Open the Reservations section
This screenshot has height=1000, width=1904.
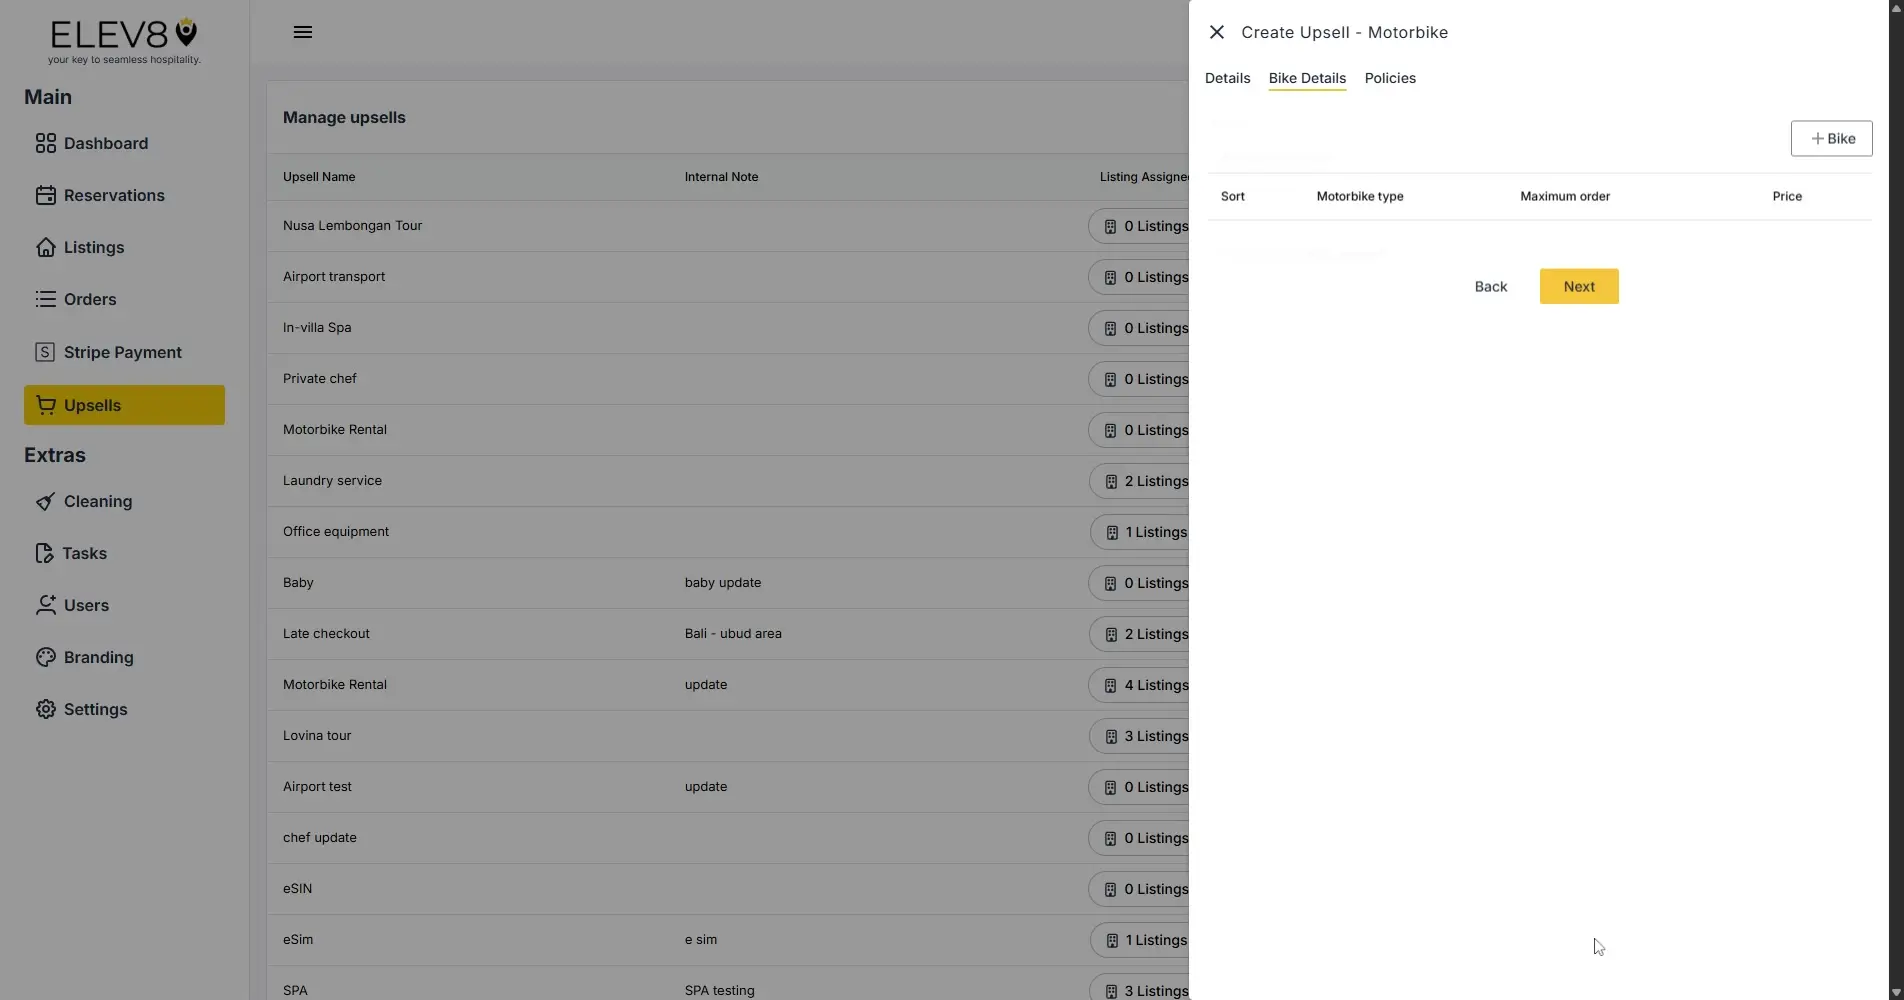point(114,195)
